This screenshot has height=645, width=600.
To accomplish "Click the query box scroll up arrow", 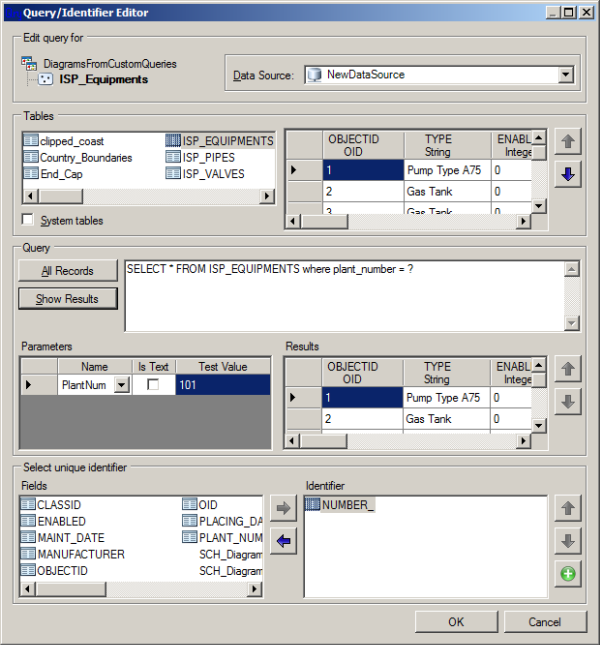I will coord(572,269).
